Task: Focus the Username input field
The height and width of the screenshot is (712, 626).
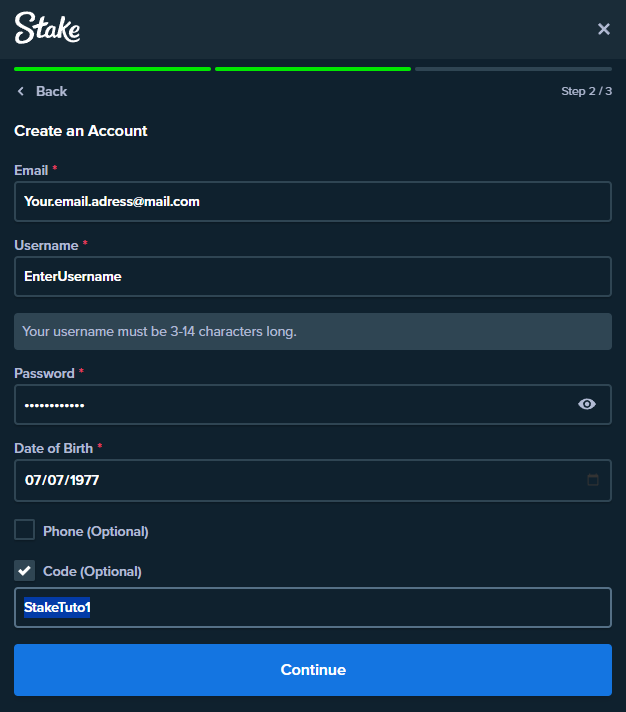Action: coord(313,277)
